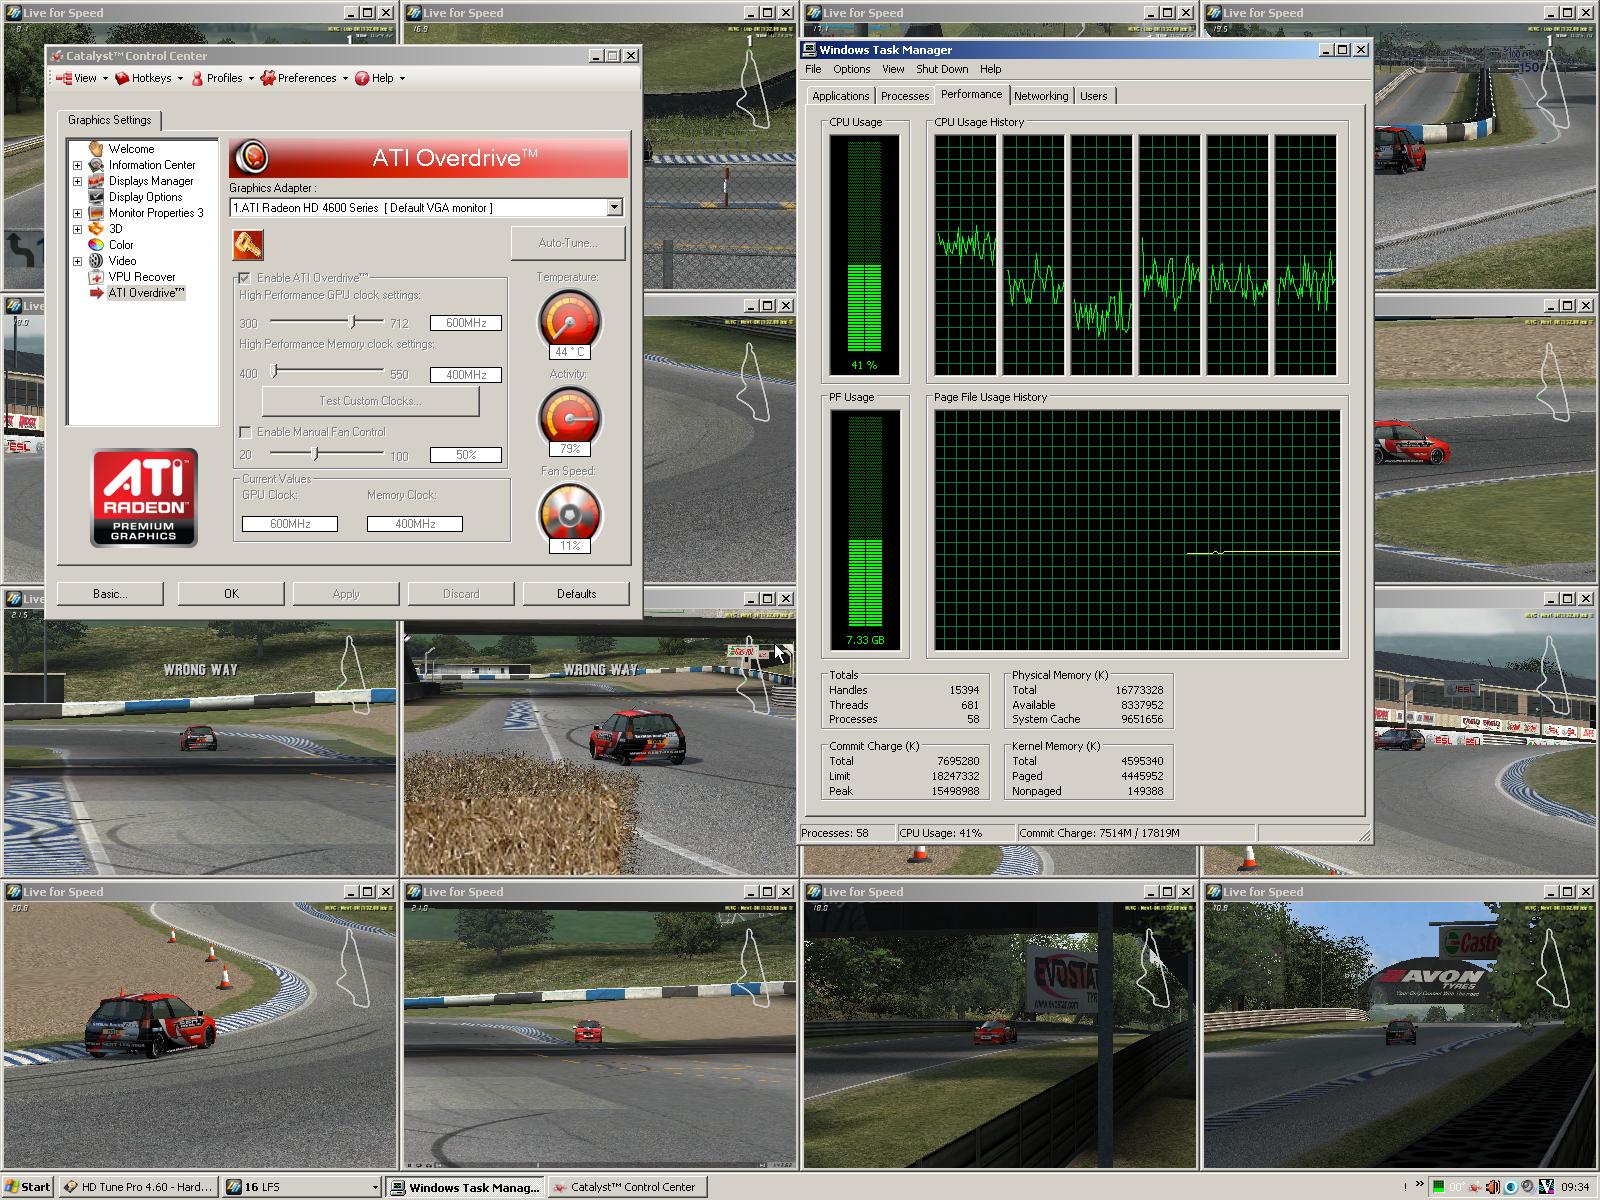The width and height of the screenshot is (1600, 1200).
Task: Expand the 3D tree node
Action: pyautogui.click(x=77, y=229)
